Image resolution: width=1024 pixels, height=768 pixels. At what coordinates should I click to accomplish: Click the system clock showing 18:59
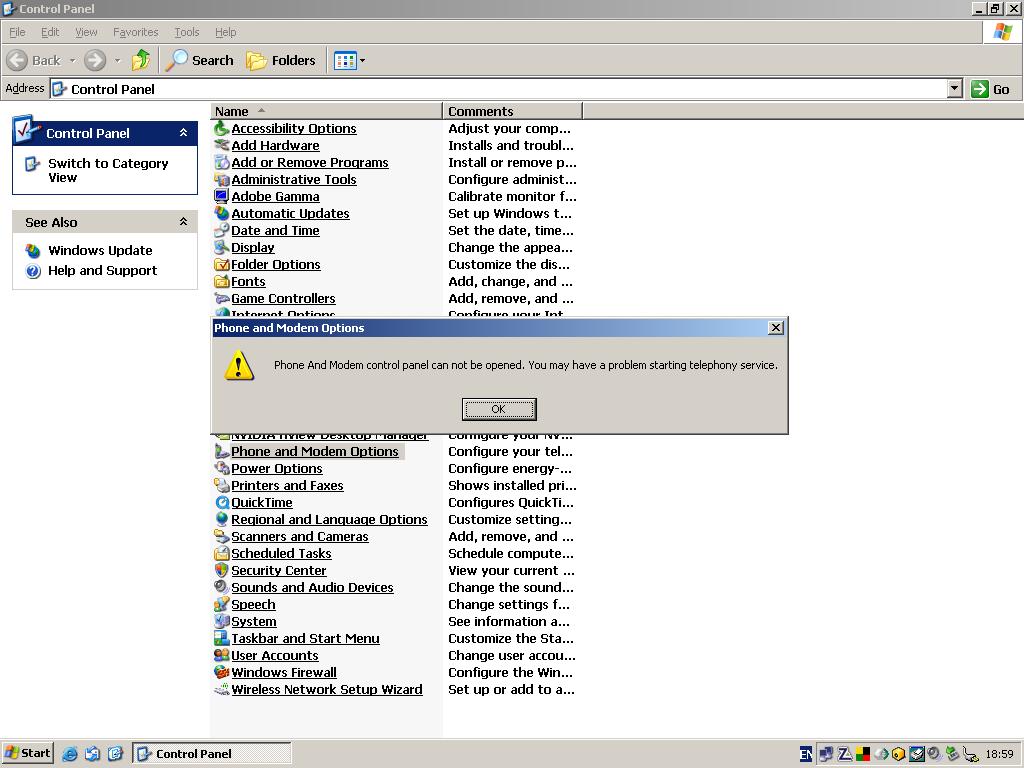[999, 754]
